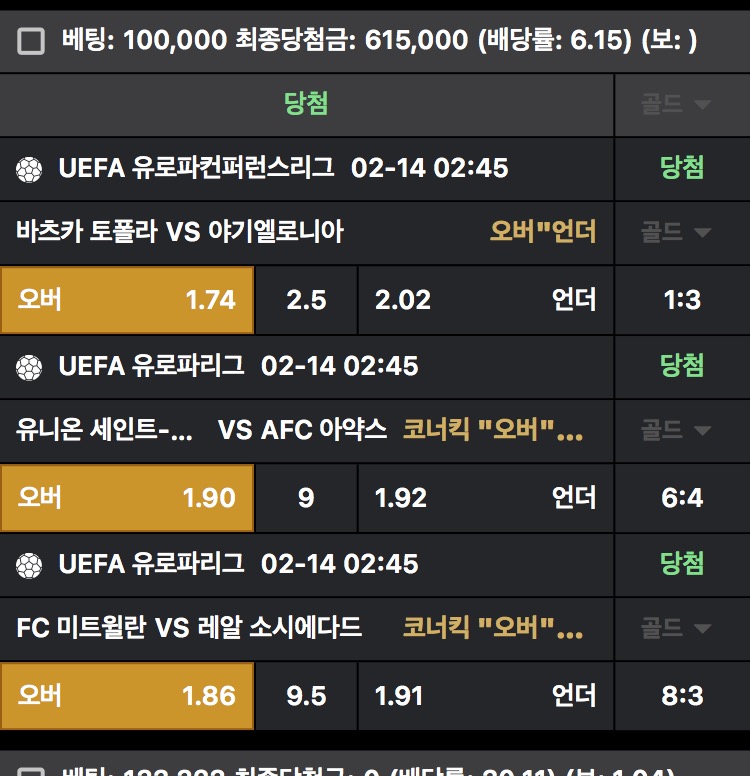Viewport: 750px width, 776px height.
Task: Open the FC 미트윌란 VS 레알 소시에다드 match
Action: pos(189,628)
